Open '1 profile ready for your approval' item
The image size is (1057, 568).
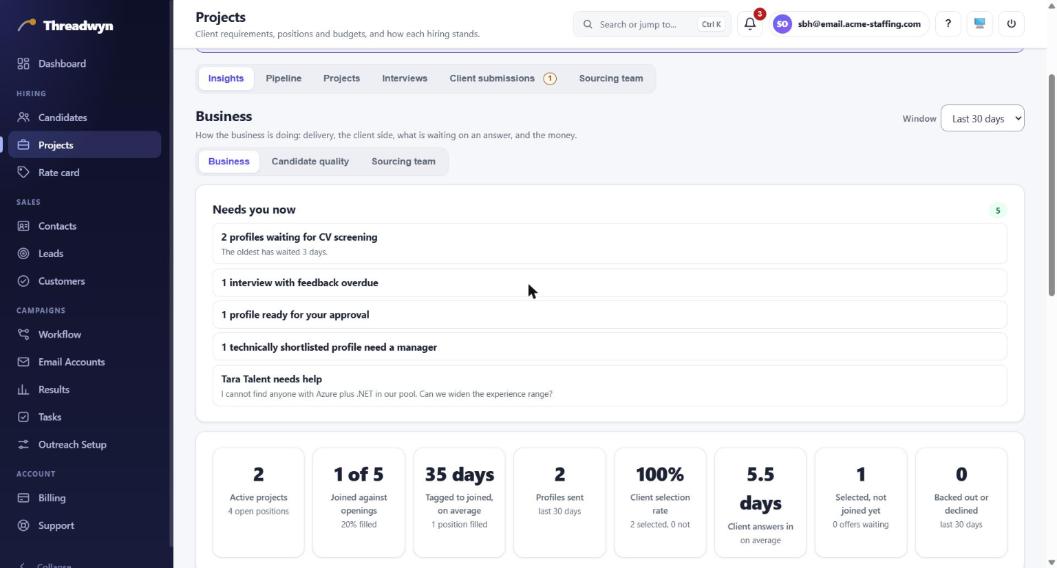(609, 315)
